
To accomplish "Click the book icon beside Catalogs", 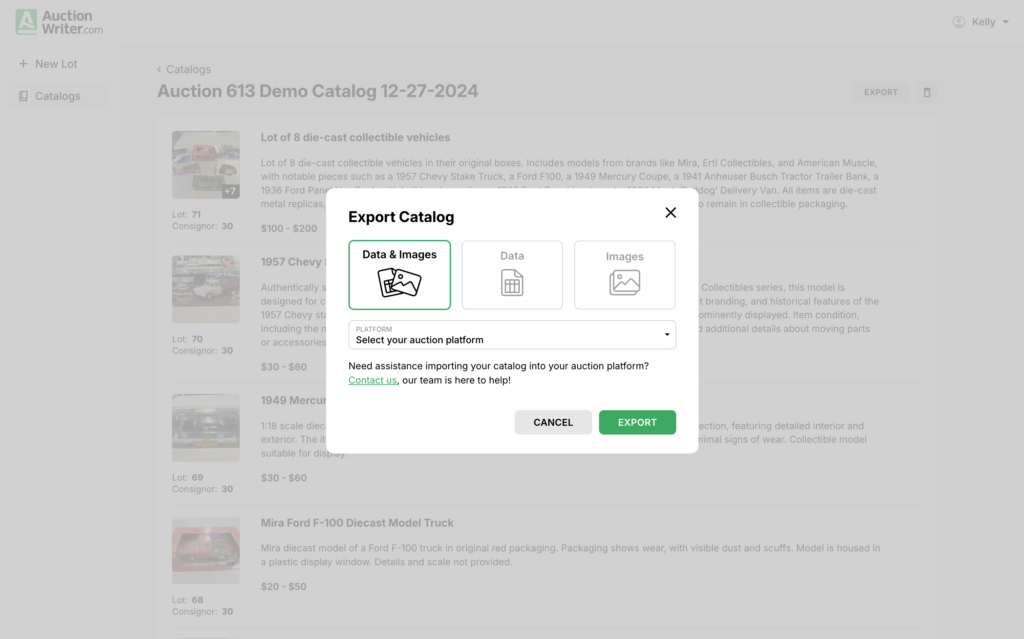I will tap(23, 96).
